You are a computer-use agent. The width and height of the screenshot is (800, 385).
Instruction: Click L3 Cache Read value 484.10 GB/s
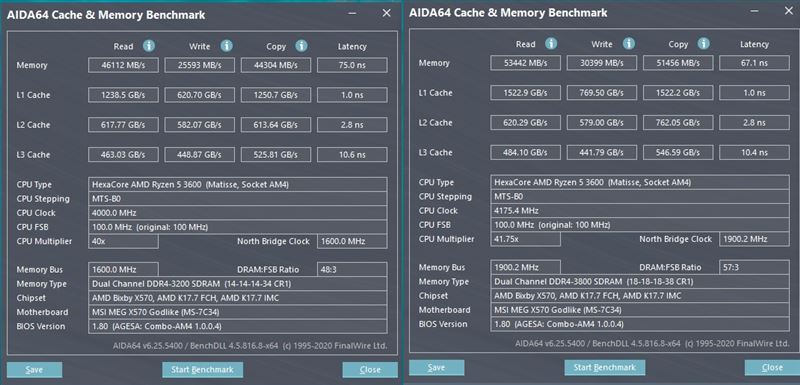point(526,152)
